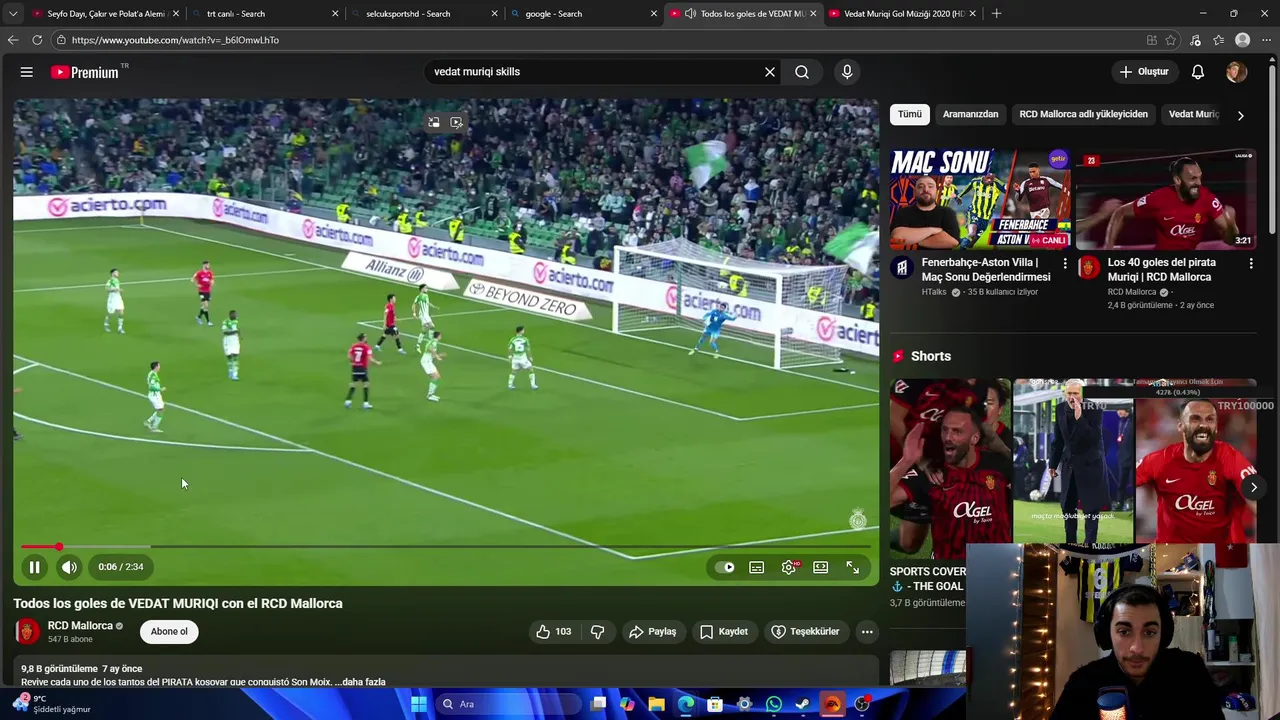This screenshot has width=1280, height=720.
Task: Seek on the video progress bar
Action: click(446, 547)
